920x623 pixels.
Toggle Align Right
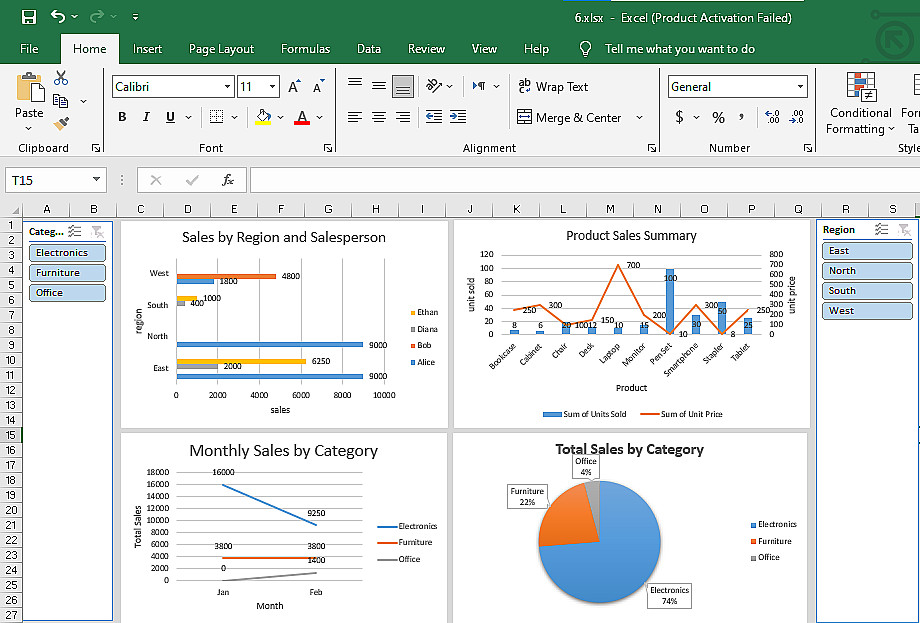click(x=402, y=117)
